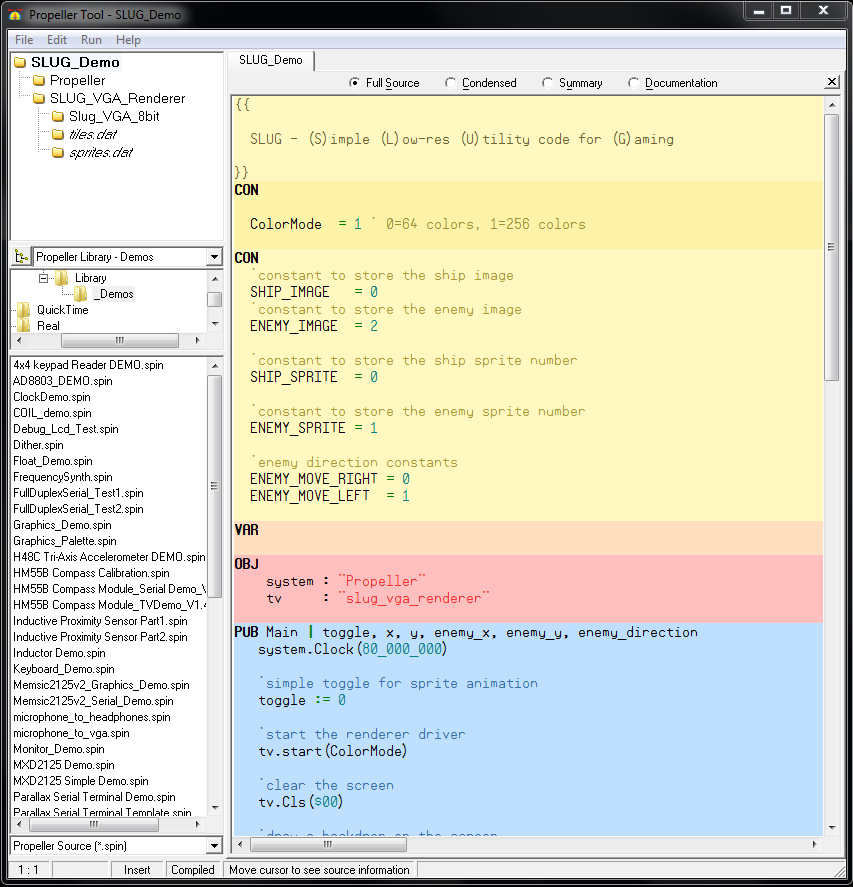Enable the Documentation view option

[x=634, y=83]
